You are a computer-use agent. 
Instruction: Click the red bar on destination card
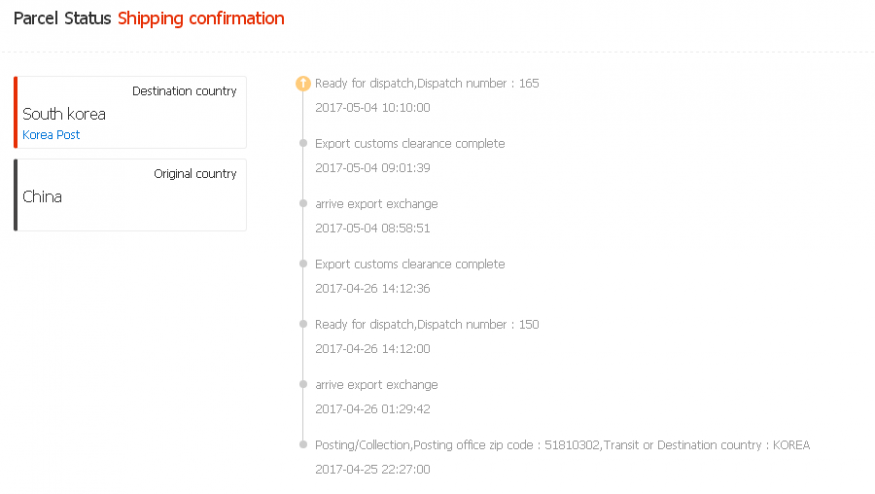point(16,112)
